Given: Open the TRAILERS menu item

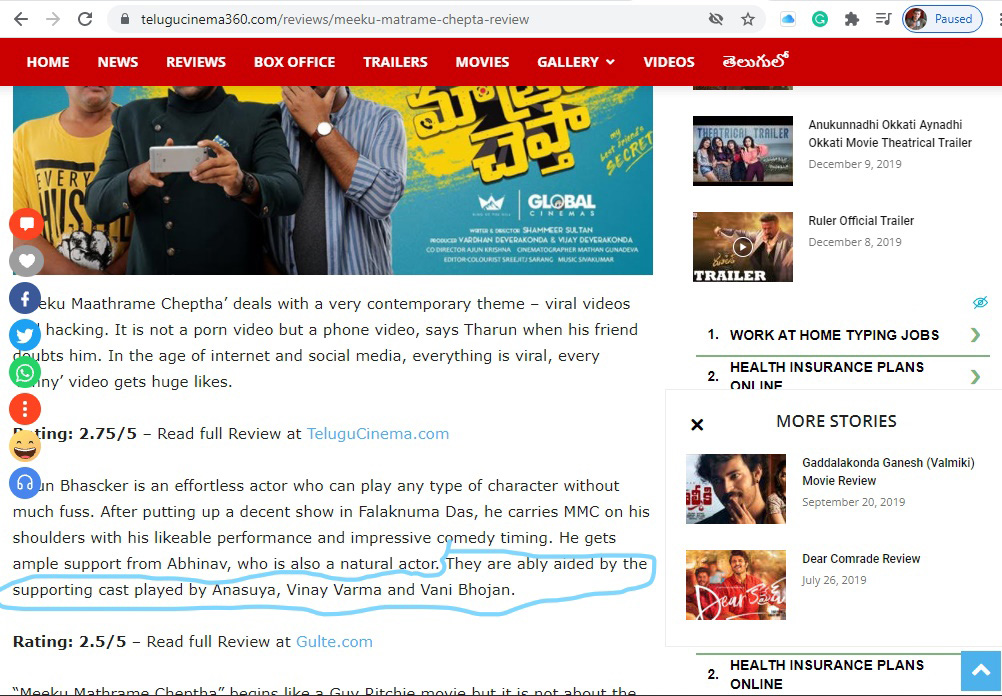Looking at the screenshot, I should tap(395, 62).
